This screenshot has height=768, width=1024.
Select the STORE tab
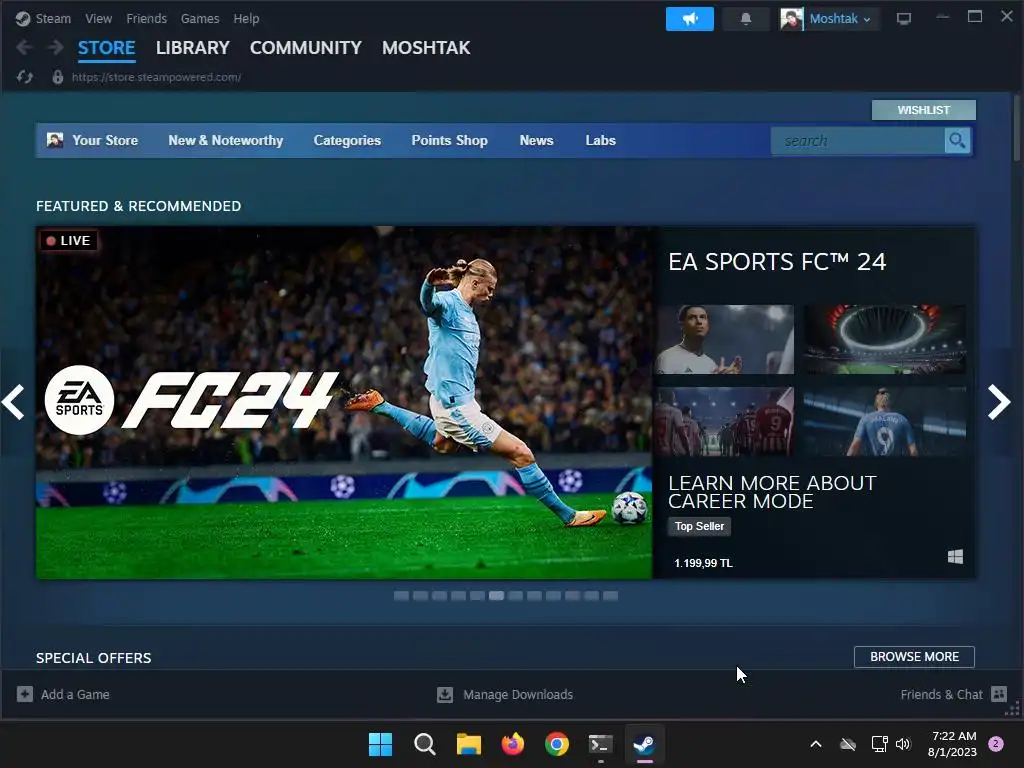coord(106,48)
